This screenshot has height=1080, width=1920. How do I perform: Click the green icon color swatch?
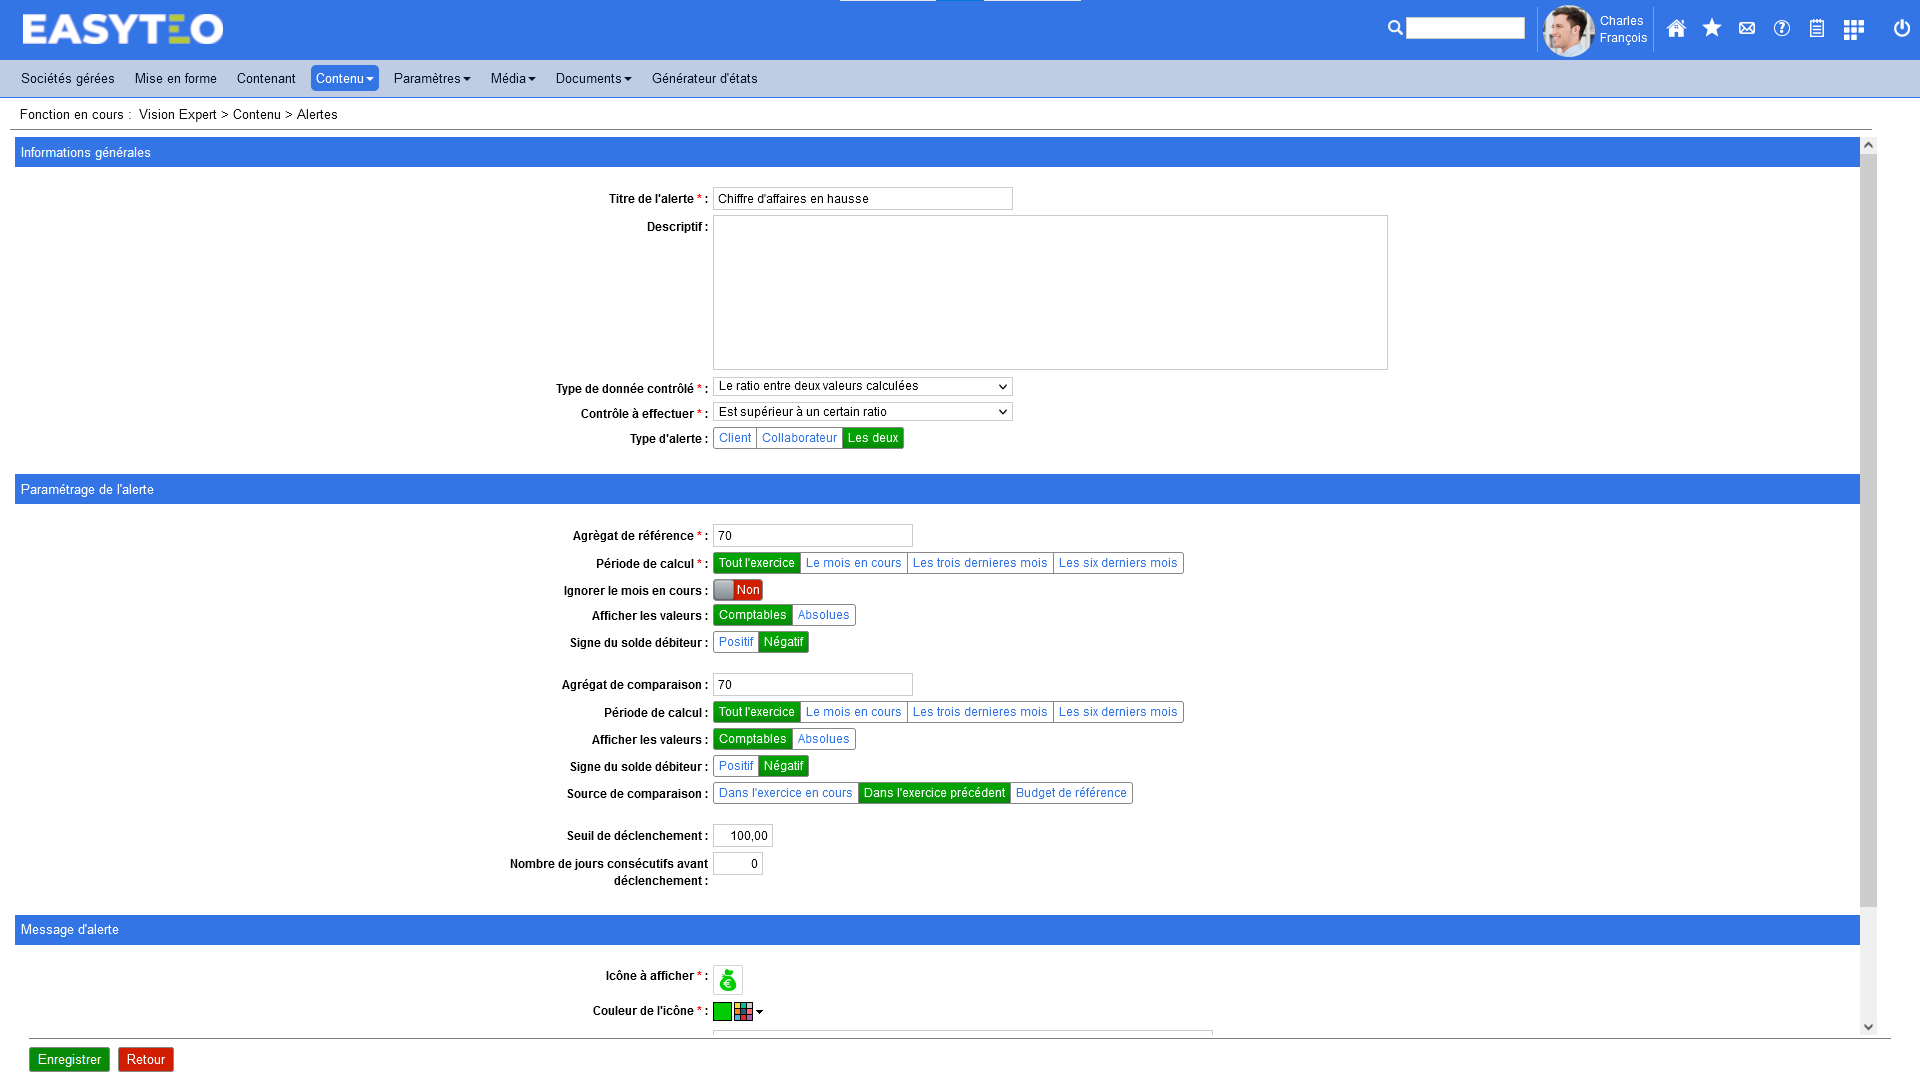(722, 1012)
